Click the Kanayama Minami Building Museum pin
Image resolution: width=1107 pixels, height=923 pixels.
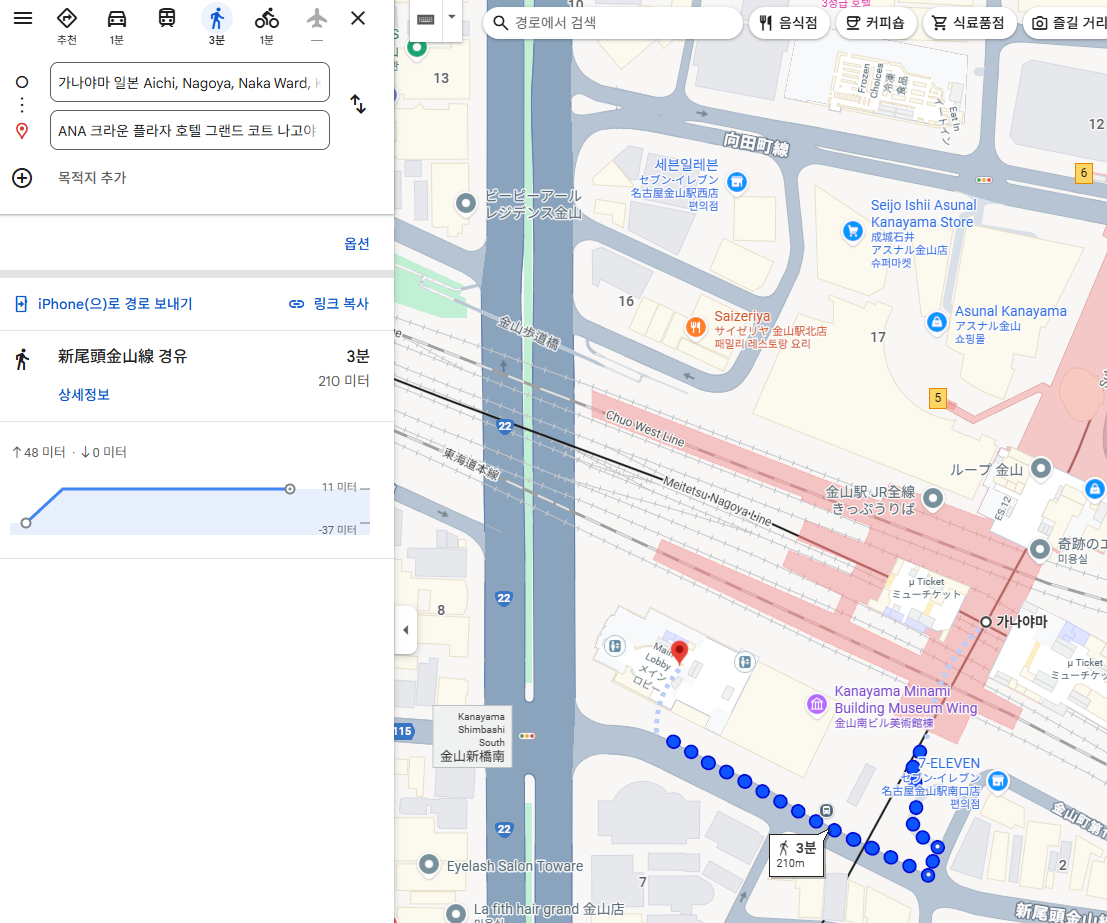[817, 704]
